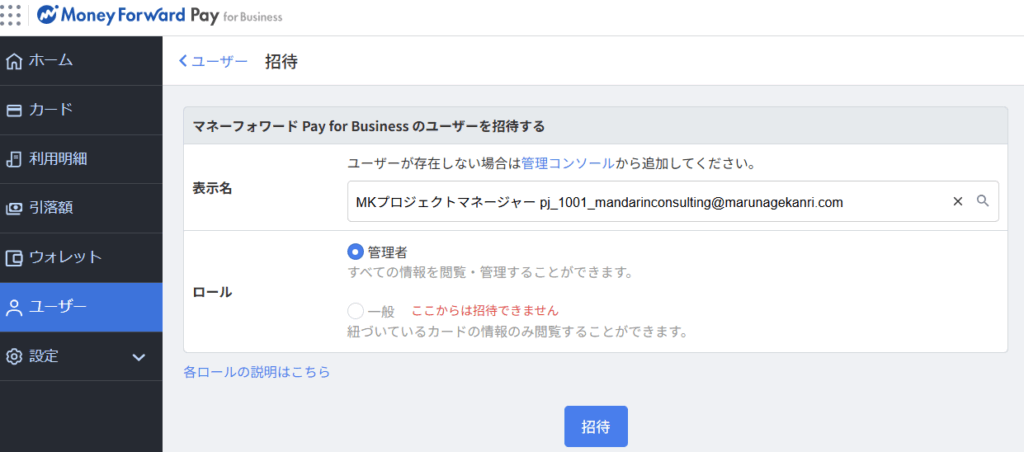Image resolution: width=1024 pixels, height=452 pixels.
Task: Click the Money Forward Pay logo
Action: pyautogui.click(x=160, y=17)
